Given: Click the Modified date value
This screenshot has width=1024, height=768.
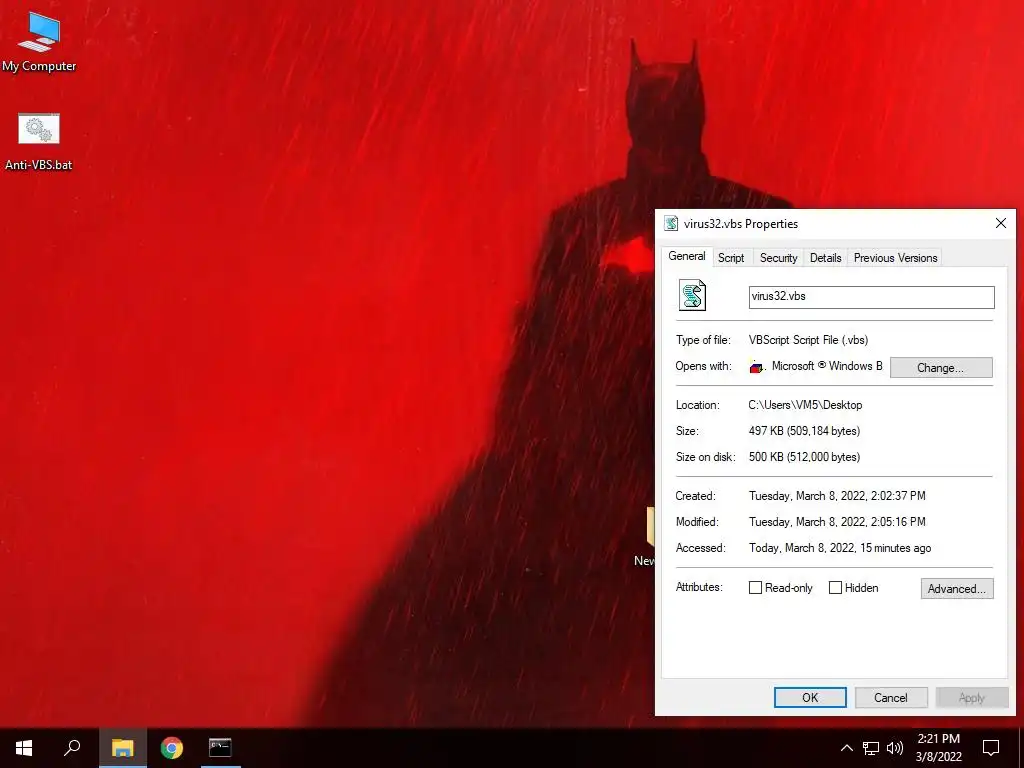Looking at the screenshot, I should tap(837, 522).
